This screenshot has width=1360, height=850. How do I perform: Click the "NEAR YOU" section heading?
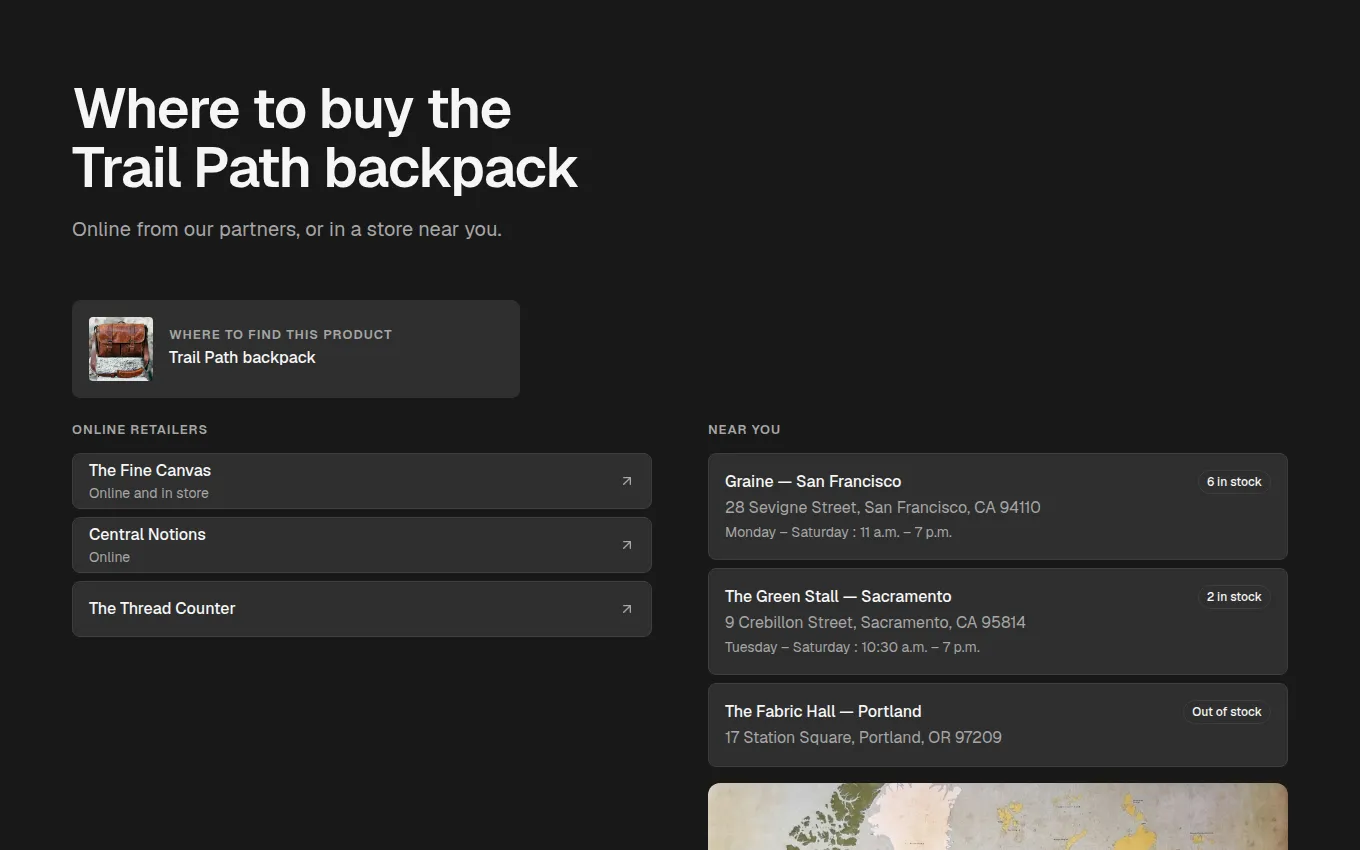pos(744,429)
